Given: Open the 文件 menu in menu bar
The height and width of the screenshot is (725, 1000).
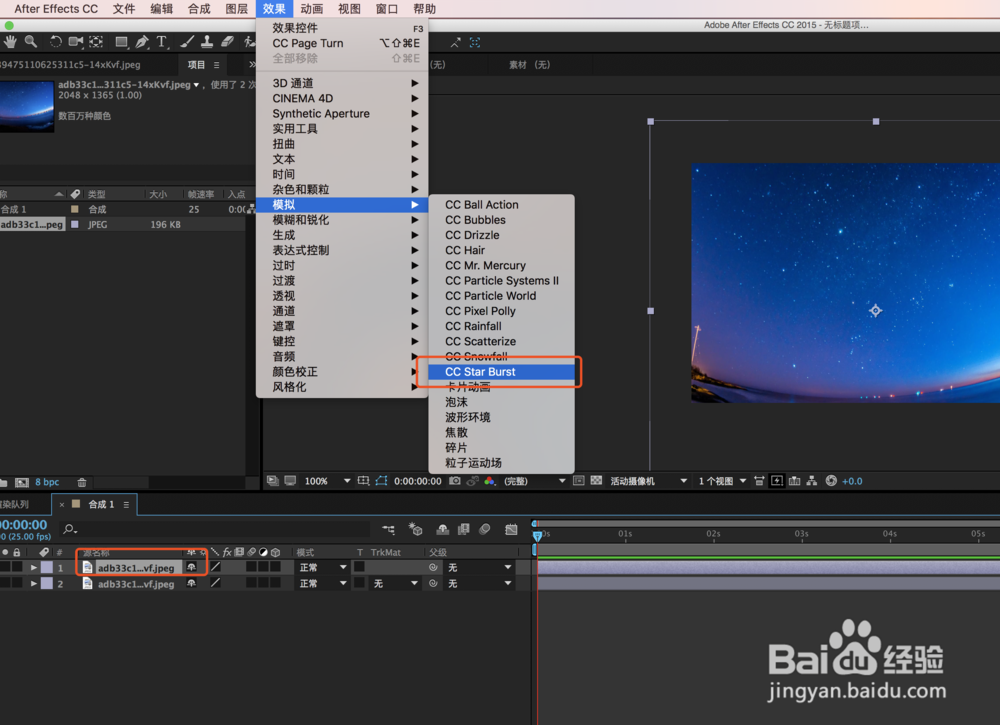Looking at the screenshot, I should (124, 9).
